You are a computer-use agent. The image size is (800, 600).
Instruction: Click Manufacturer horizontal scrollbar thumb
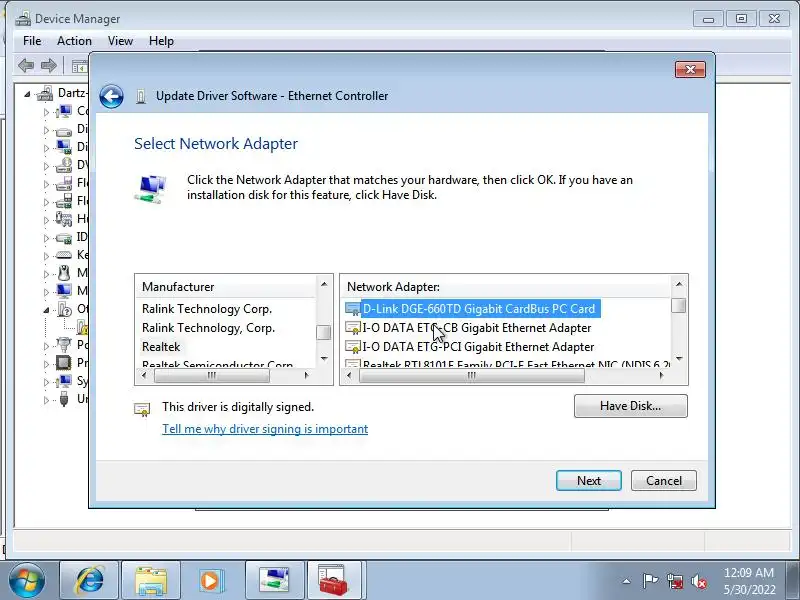[x=211, y=376]
